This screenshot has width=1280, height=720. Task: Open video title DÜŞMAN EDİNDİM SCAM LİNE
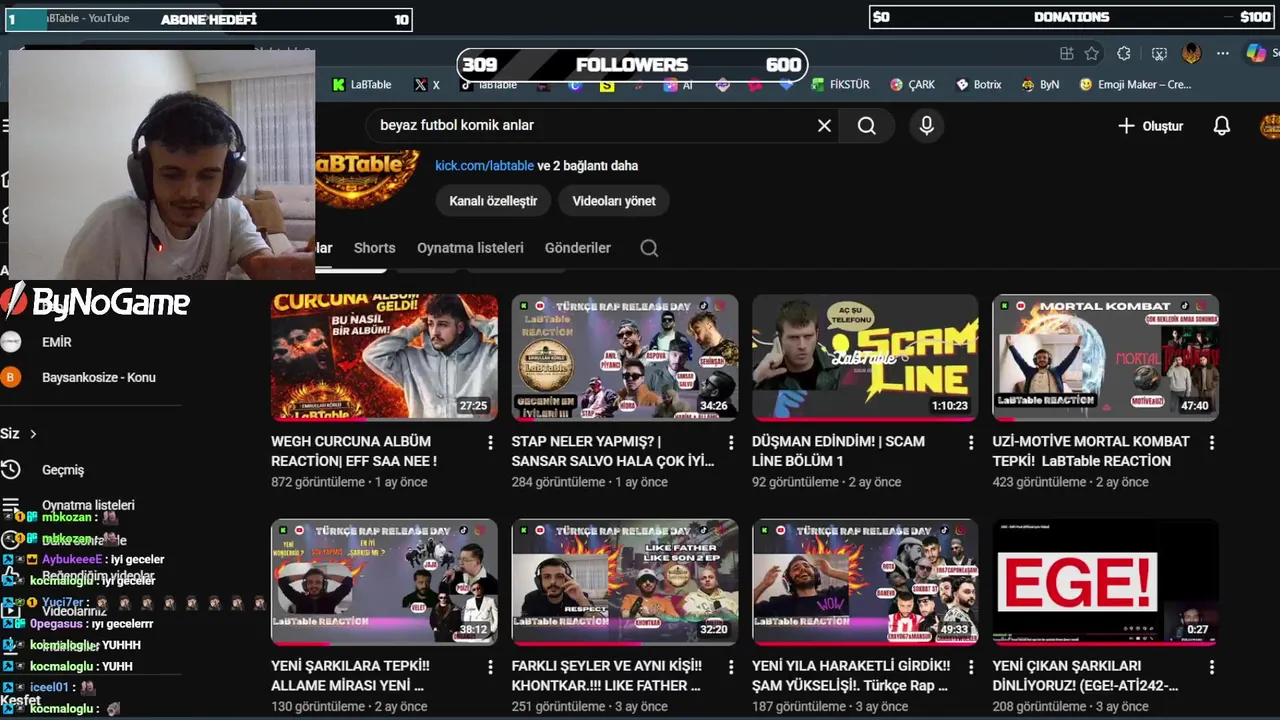coord(838,451)
